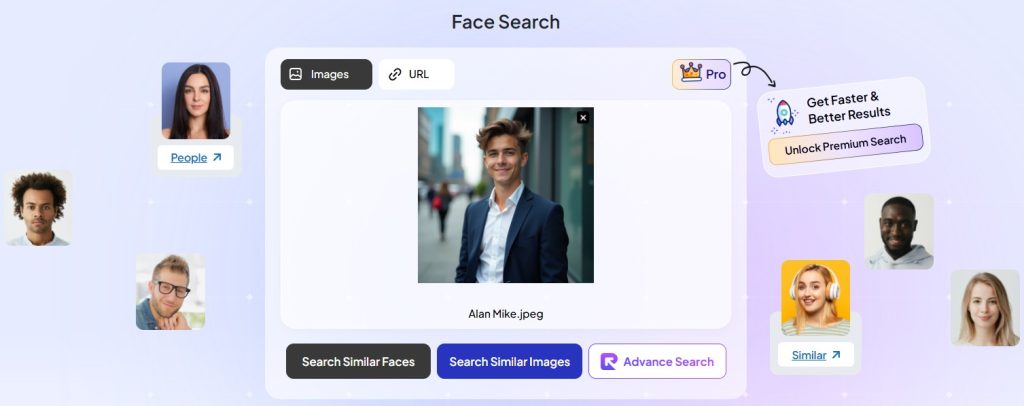Choose the man with glasses thumbnail
Screen dimensions: 1024x406
[x=170, y=291]
